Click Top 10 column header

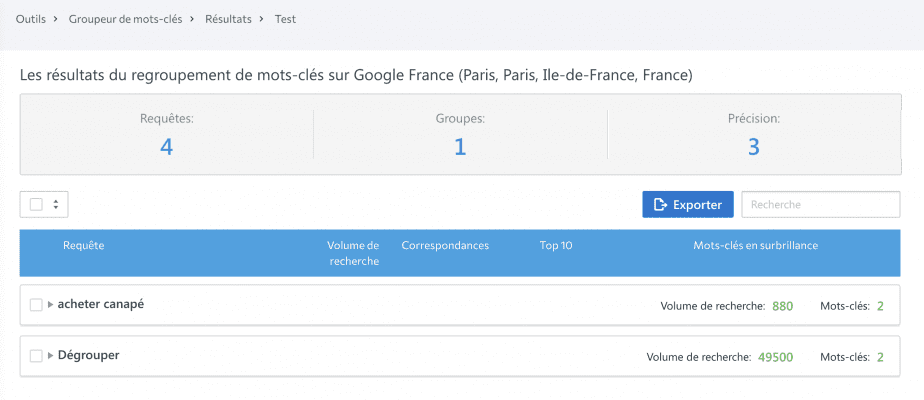[556, 246]
